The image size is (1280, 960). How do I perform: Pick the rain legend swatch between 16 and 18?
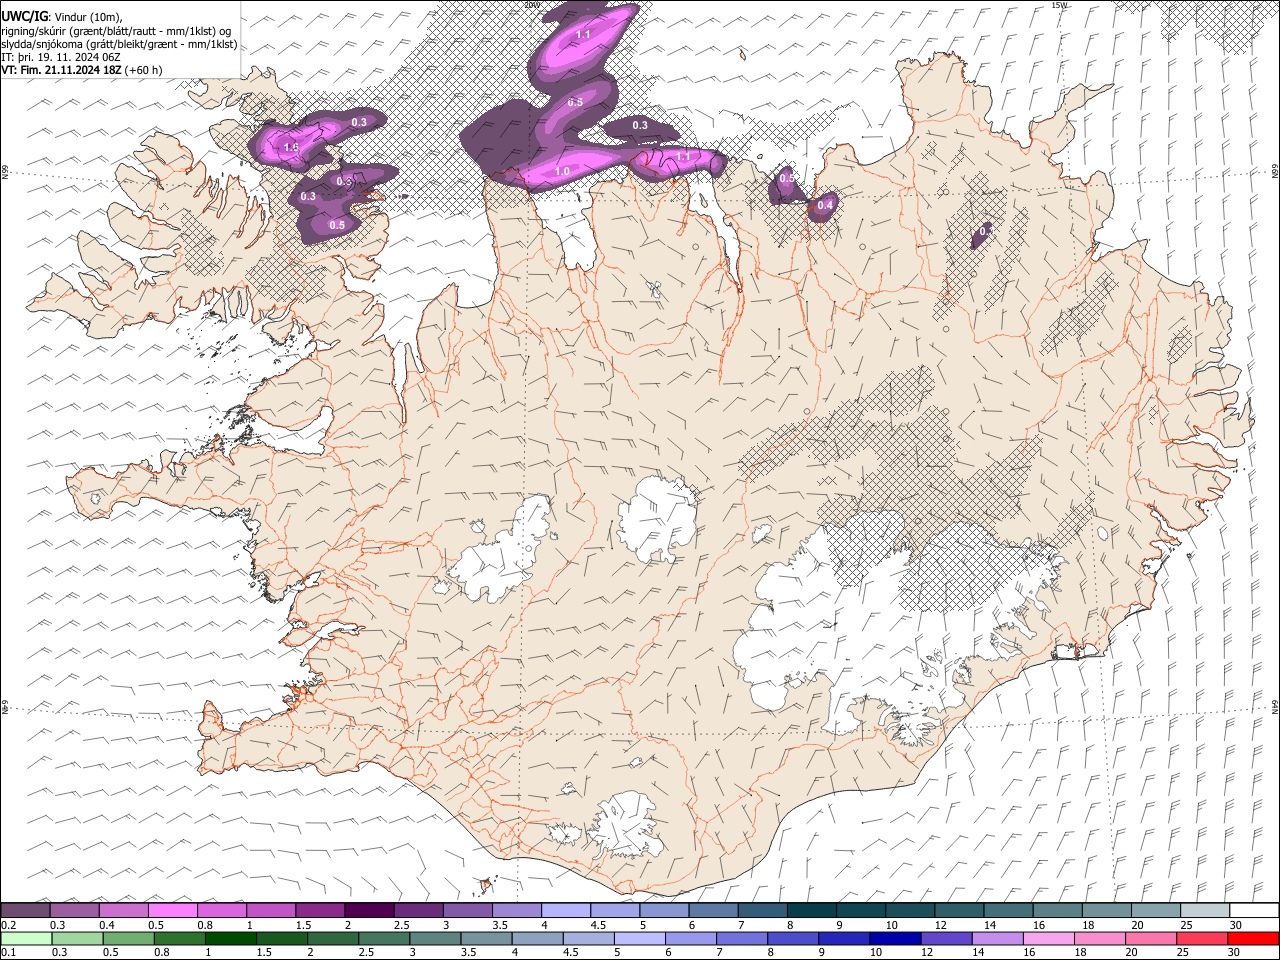[x=1048, y=939]
